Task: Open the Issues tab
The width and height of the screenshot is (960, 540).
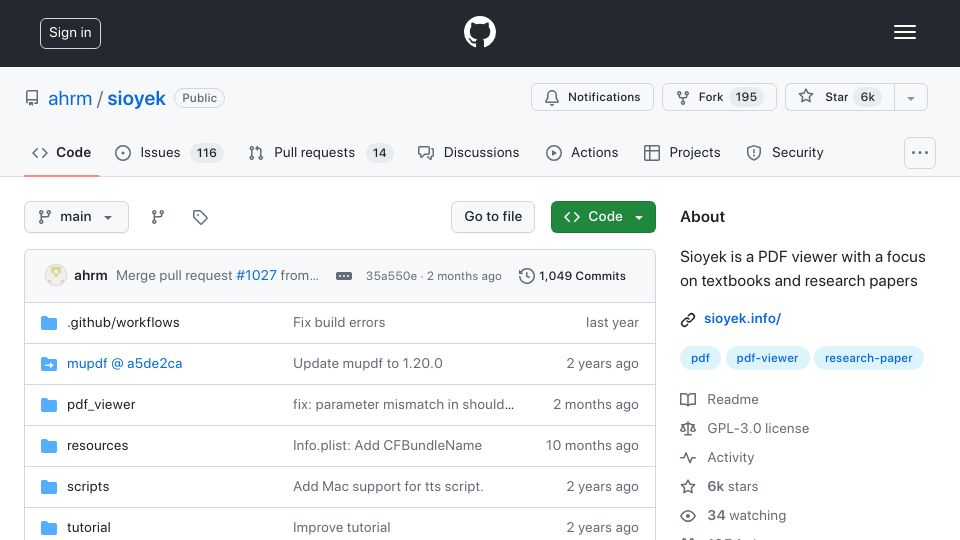Action: [169, 152]
